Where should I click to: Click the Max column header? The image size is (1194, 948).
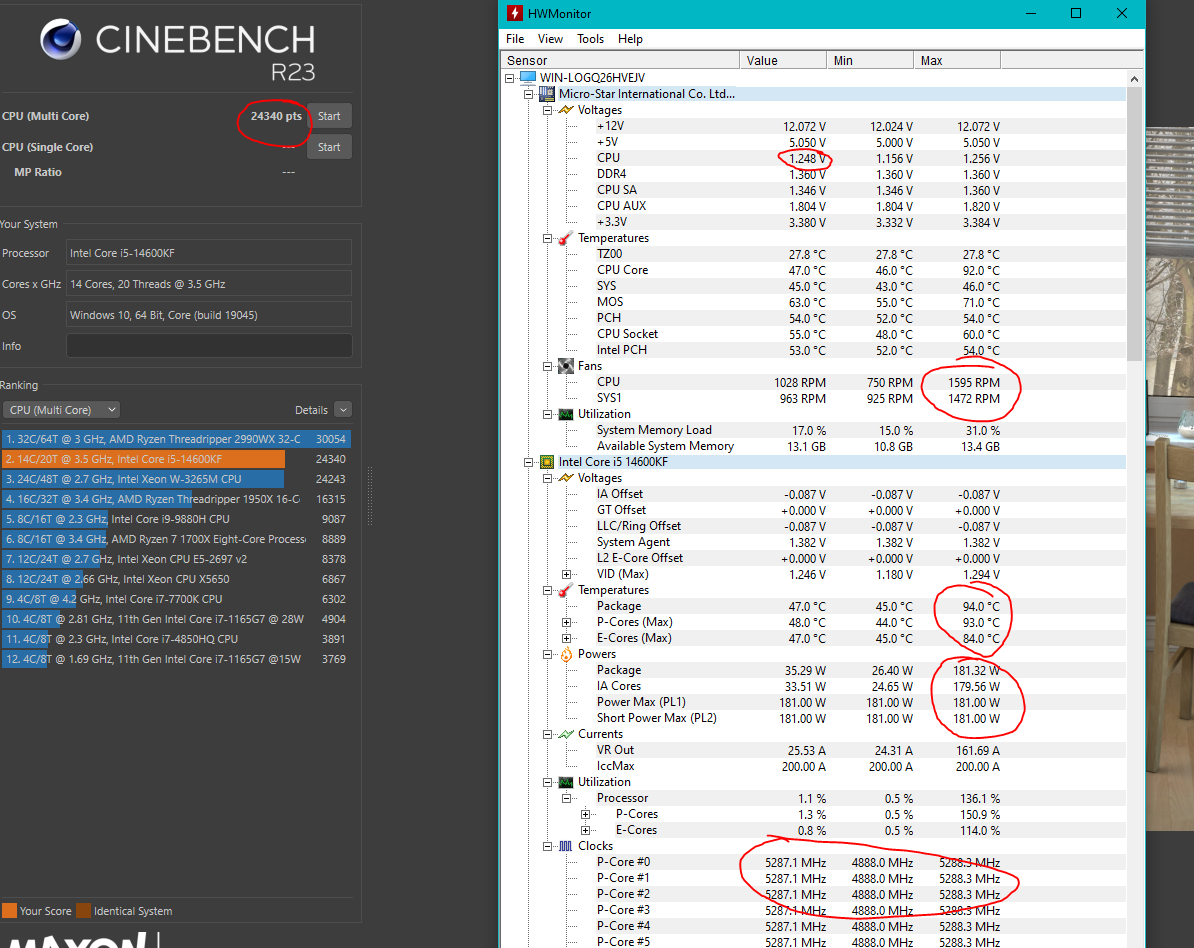tap(957, 60)
